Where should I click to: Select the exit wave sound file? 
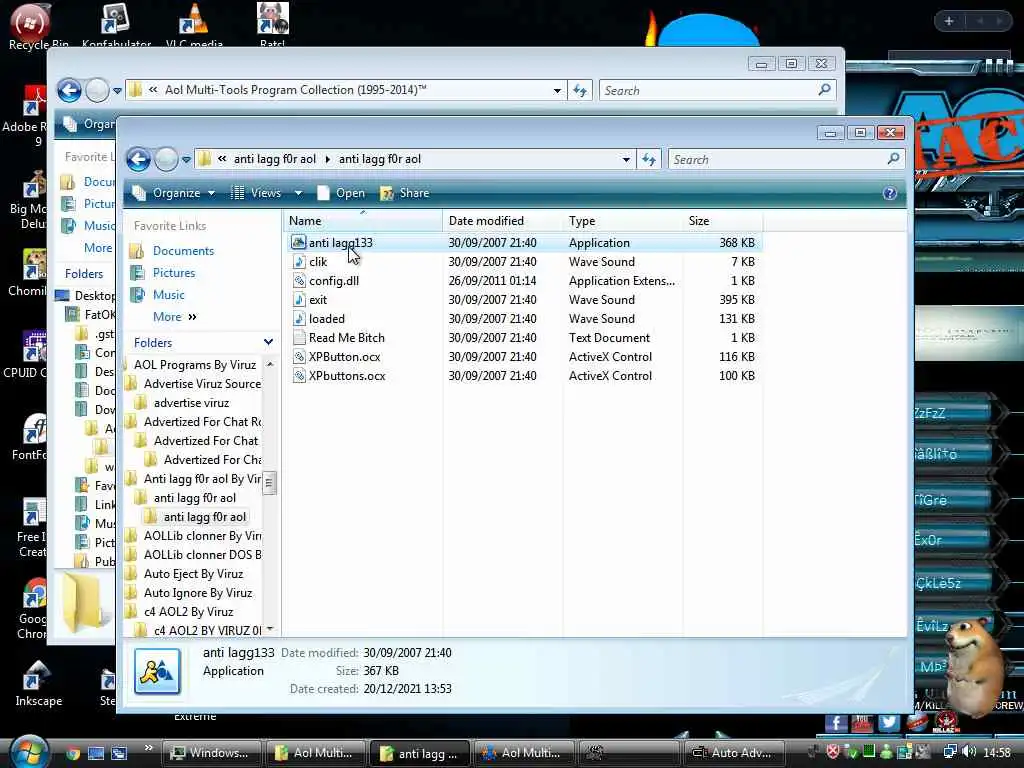click(317, 300)
